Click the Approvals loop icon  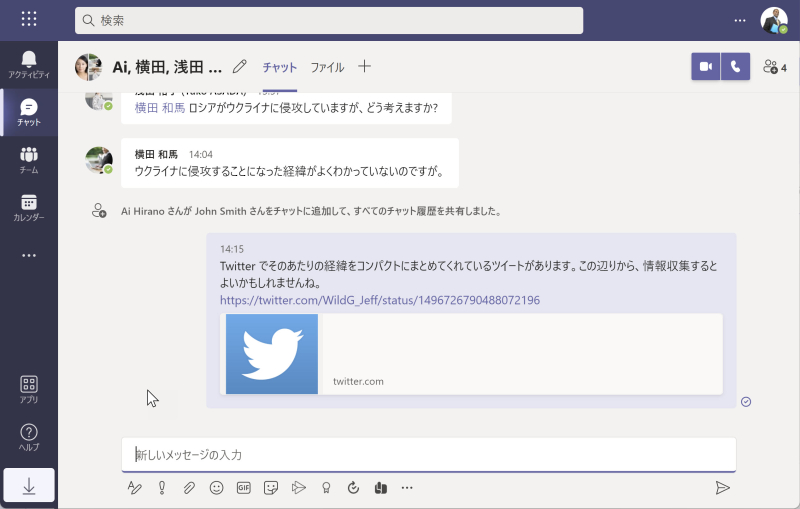tap(353, 488)
